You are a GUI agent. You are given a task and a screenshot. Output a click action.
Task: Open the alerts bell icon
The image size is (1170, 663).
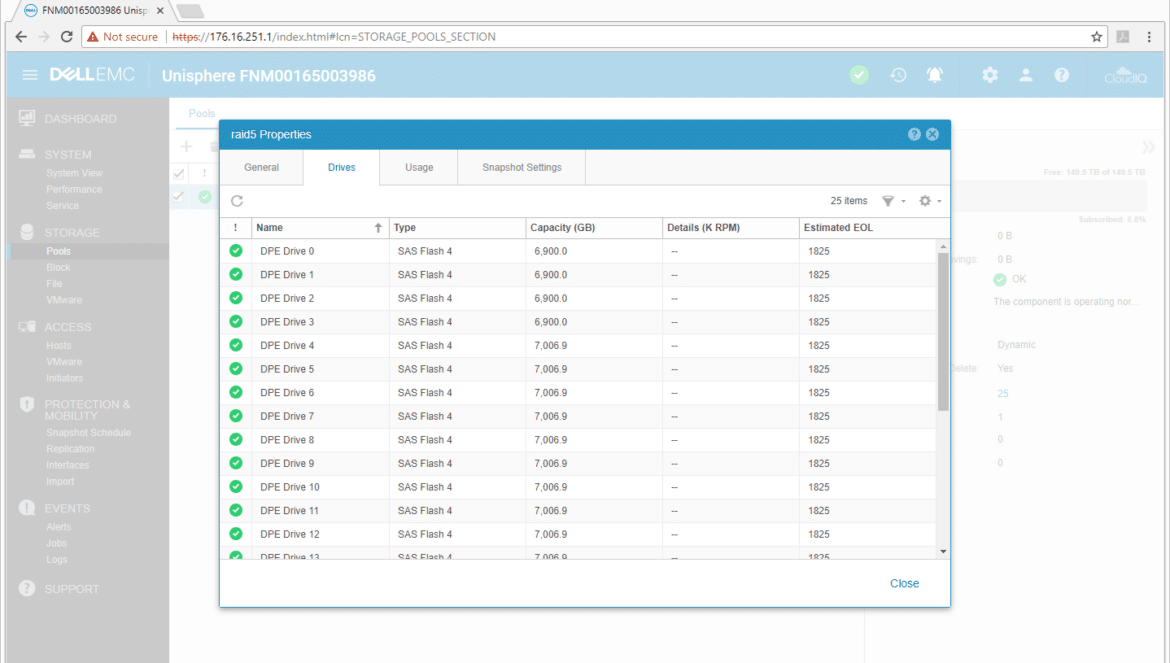[x=934, y=75]
